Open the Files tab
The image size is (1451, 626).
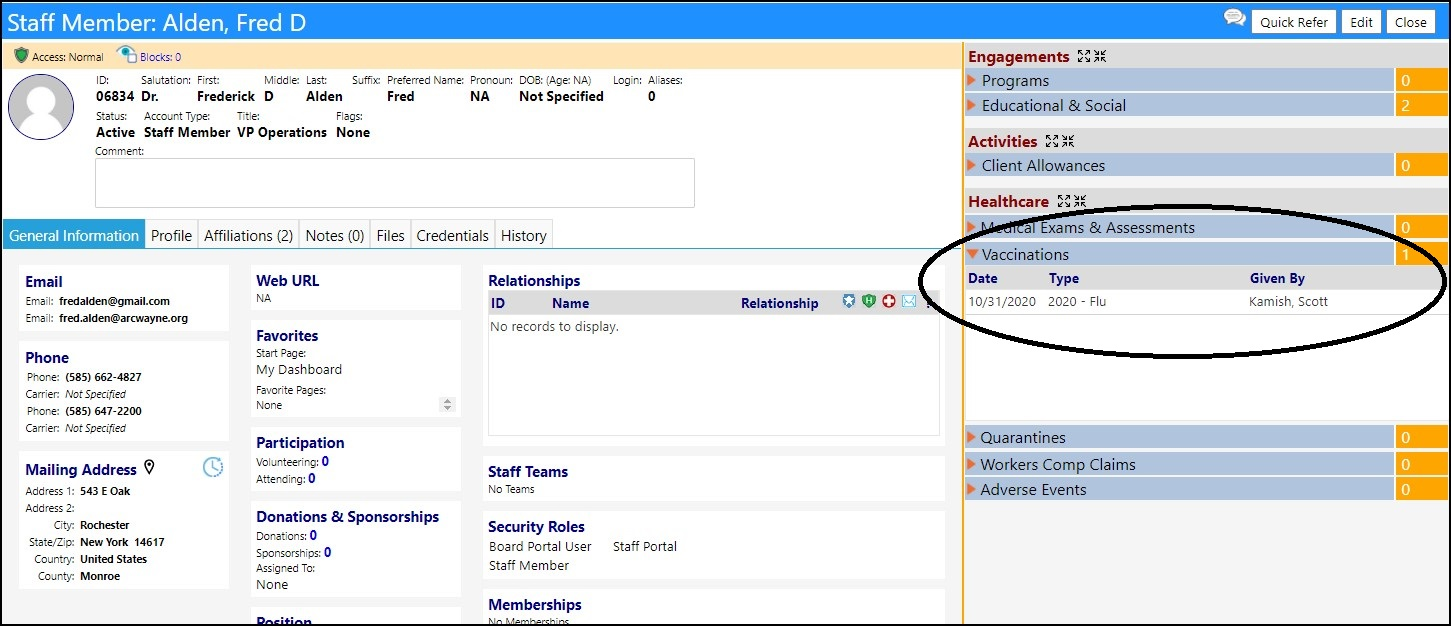click(x=390, y=235)
